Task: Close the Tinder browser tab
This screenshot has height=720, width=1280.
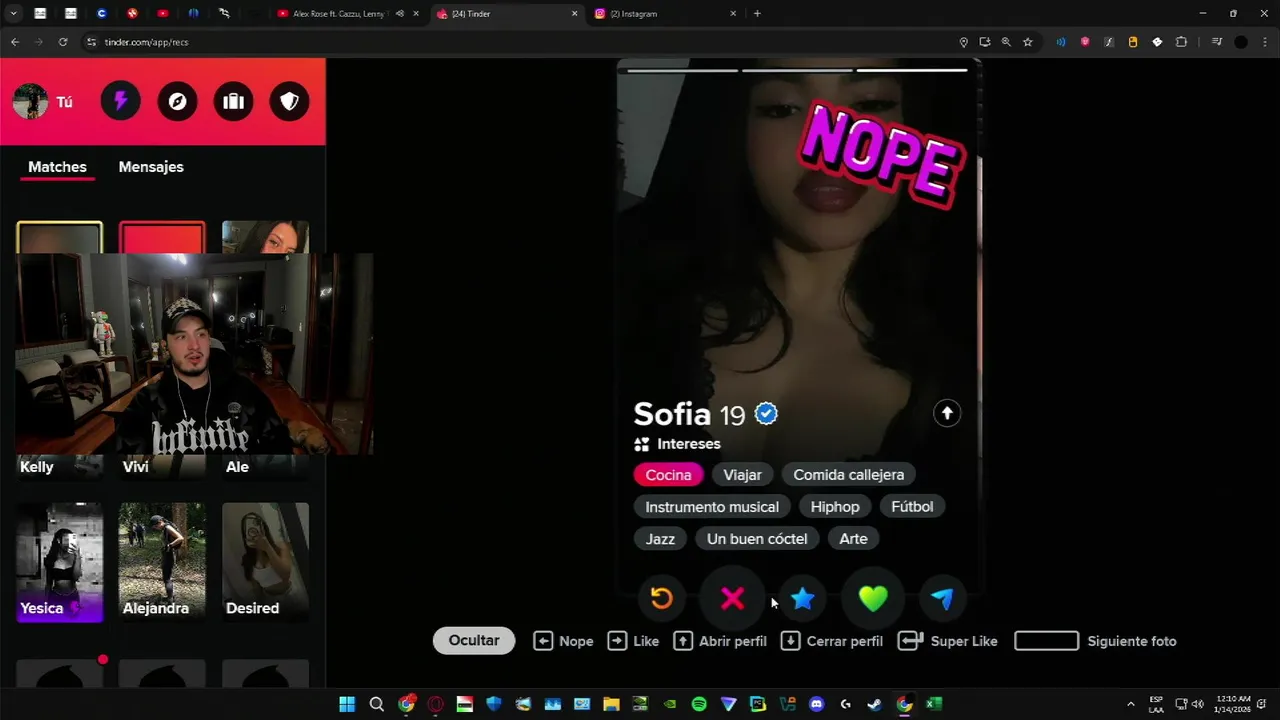Action: coord(574,14)
